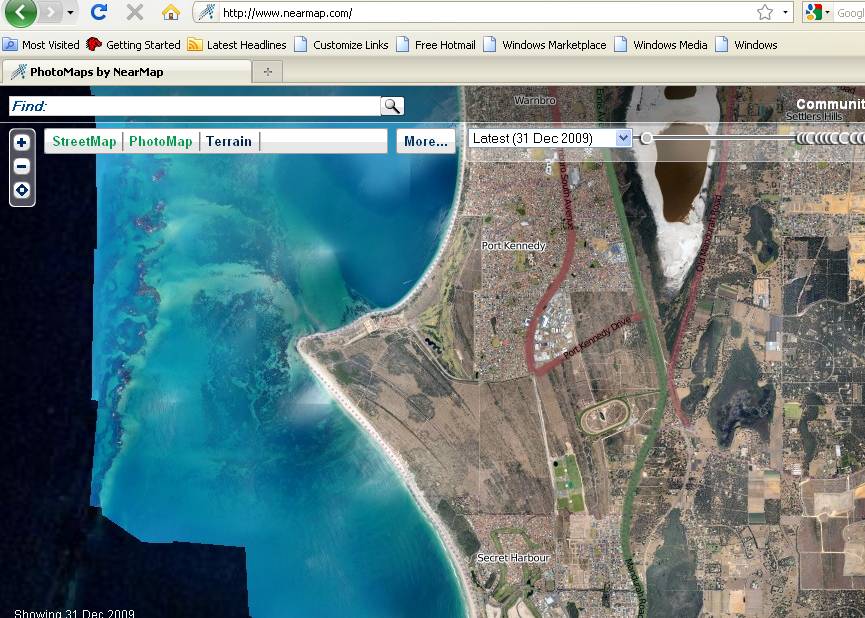
Task: Switch to Terrain view
Action: pyautogui.click(x=229, y=141)
